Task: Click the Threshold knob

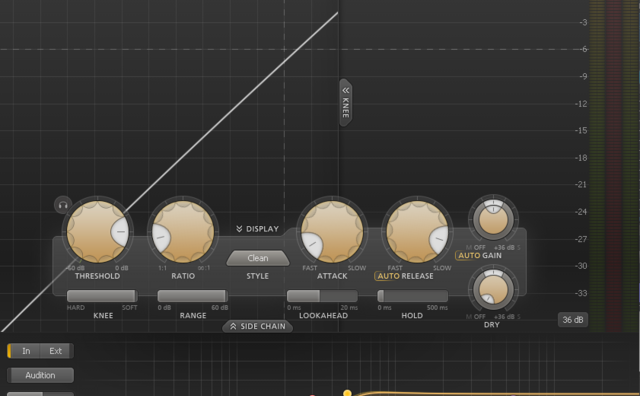Action: point(98,231)
